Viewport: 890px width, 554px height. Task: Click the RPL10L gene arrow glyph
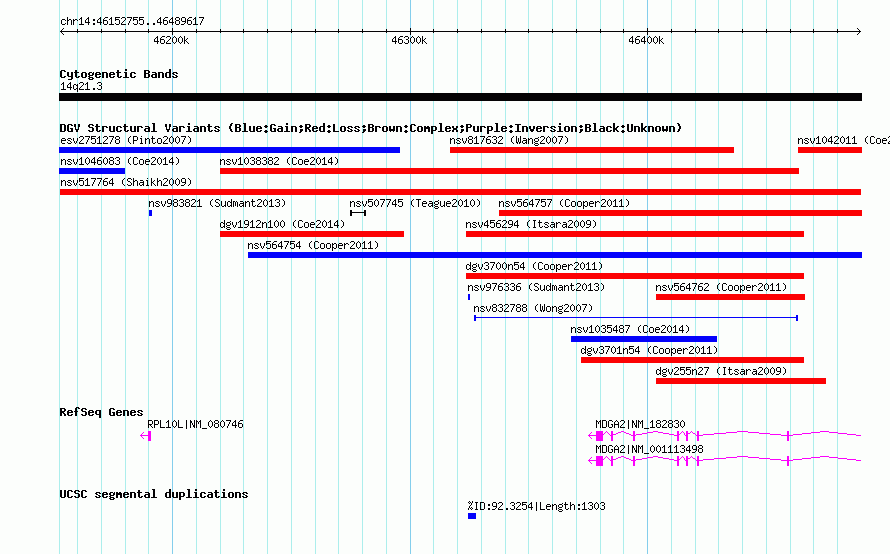pyautogui.click(x=145, y=436)
